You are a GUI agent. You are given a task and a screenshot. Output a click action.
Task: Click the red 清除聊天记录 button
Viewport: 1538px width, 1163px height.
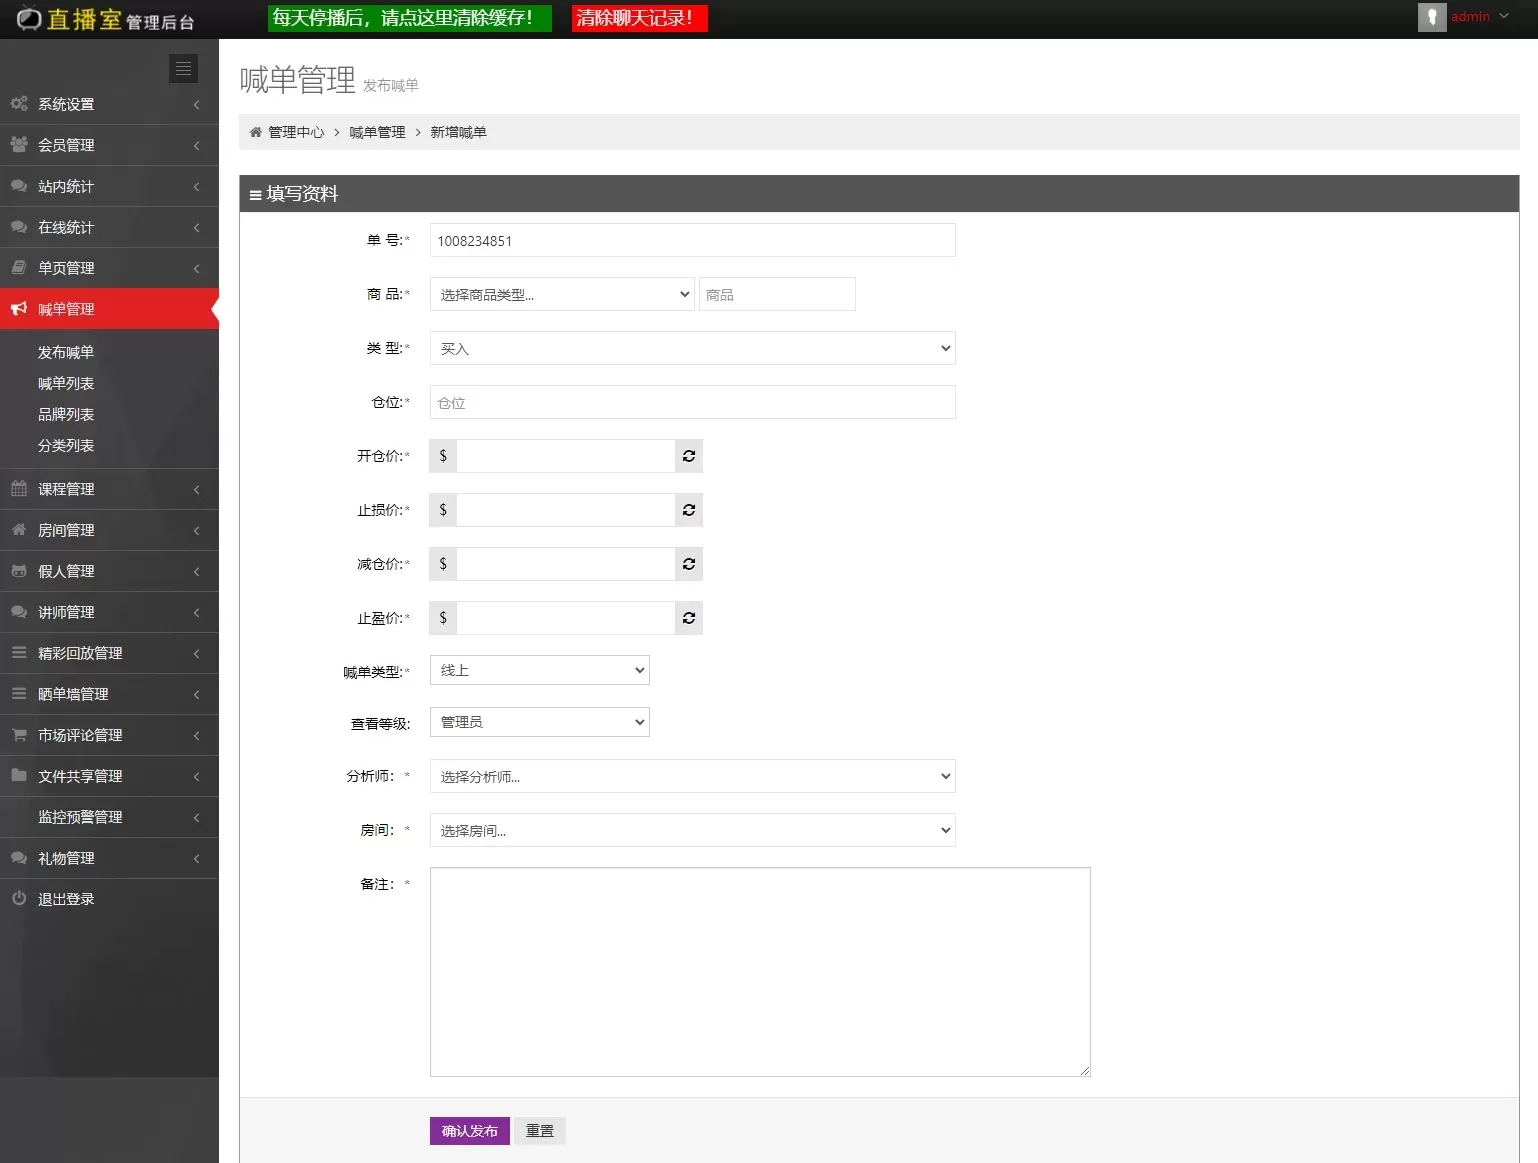click(639, 18)
